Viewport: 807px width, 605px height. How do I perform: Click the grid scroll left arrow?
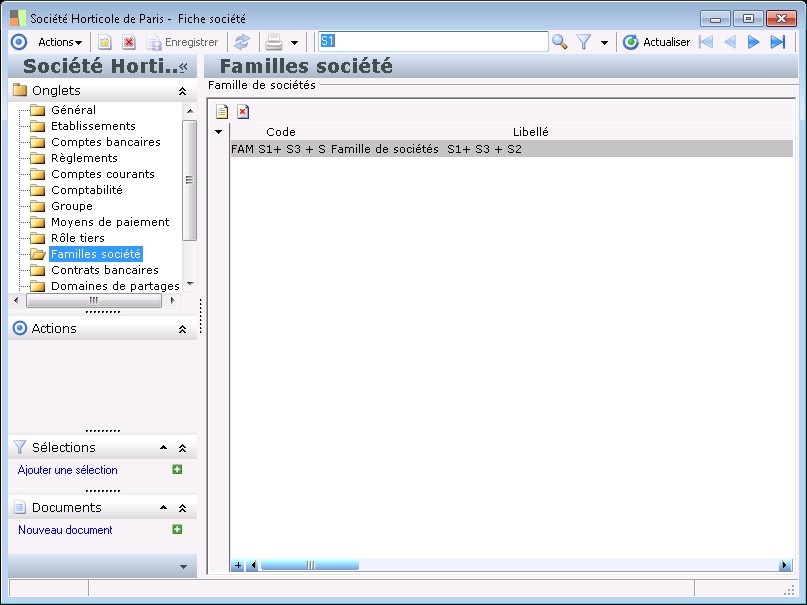click(253, 565)
